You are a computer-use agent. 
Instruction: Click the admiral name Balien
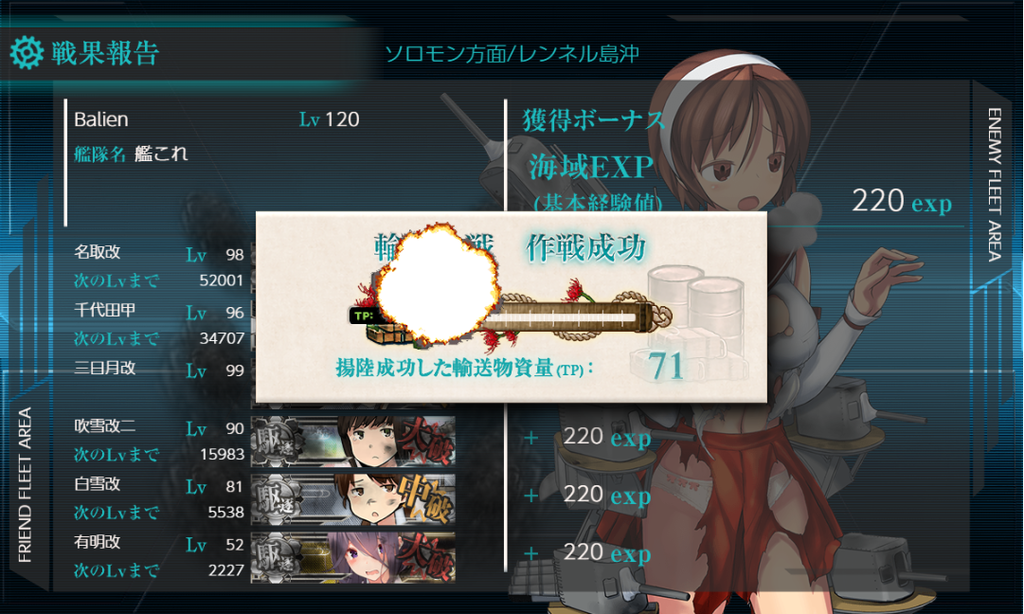click(x=101, y=120)
